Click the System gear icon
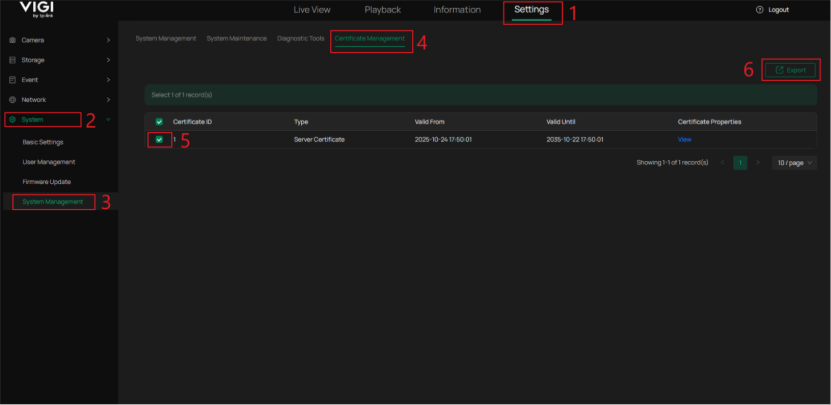Viewport: 831px width, 405px height. 12,120
